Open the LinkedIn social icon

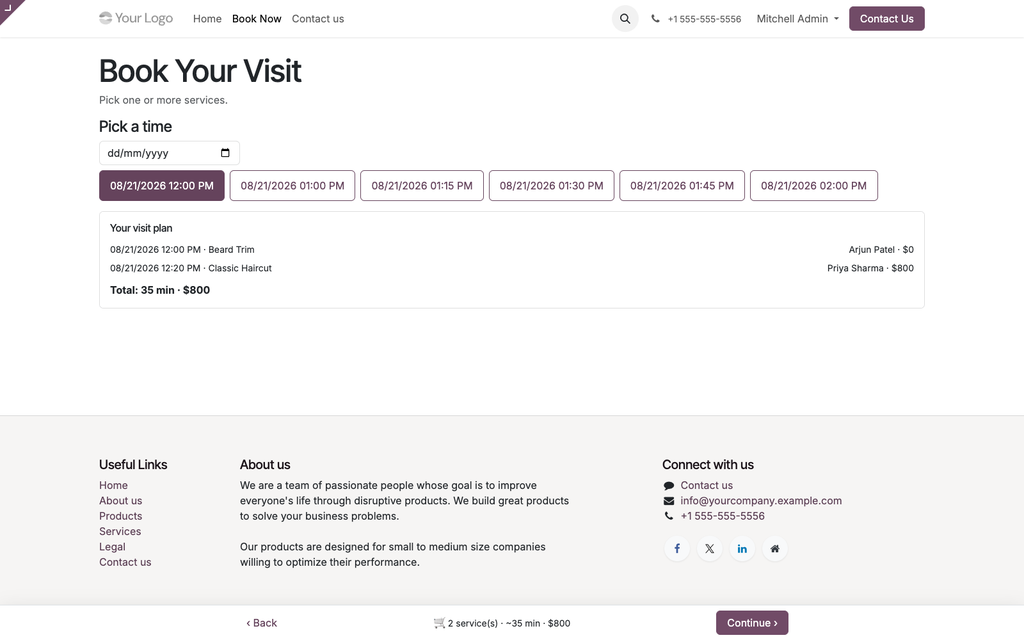click(742, 549)
